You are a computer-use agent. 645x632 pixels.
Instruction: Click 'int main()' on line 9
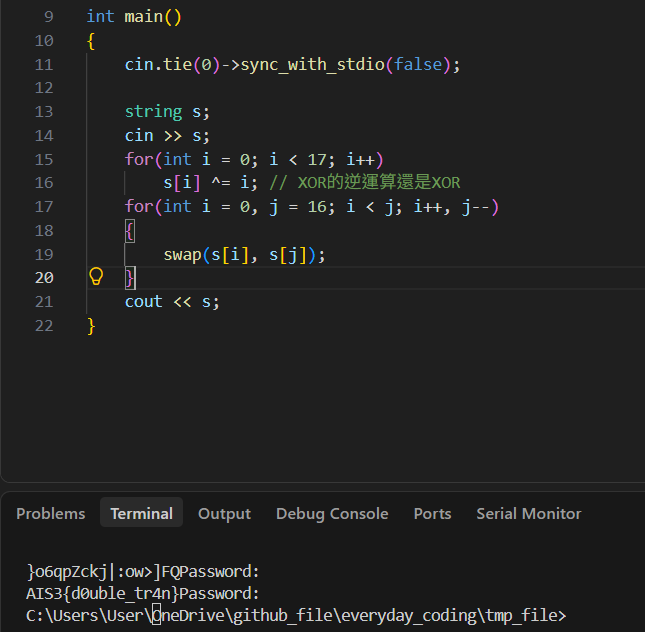click(x=134, y=17)
